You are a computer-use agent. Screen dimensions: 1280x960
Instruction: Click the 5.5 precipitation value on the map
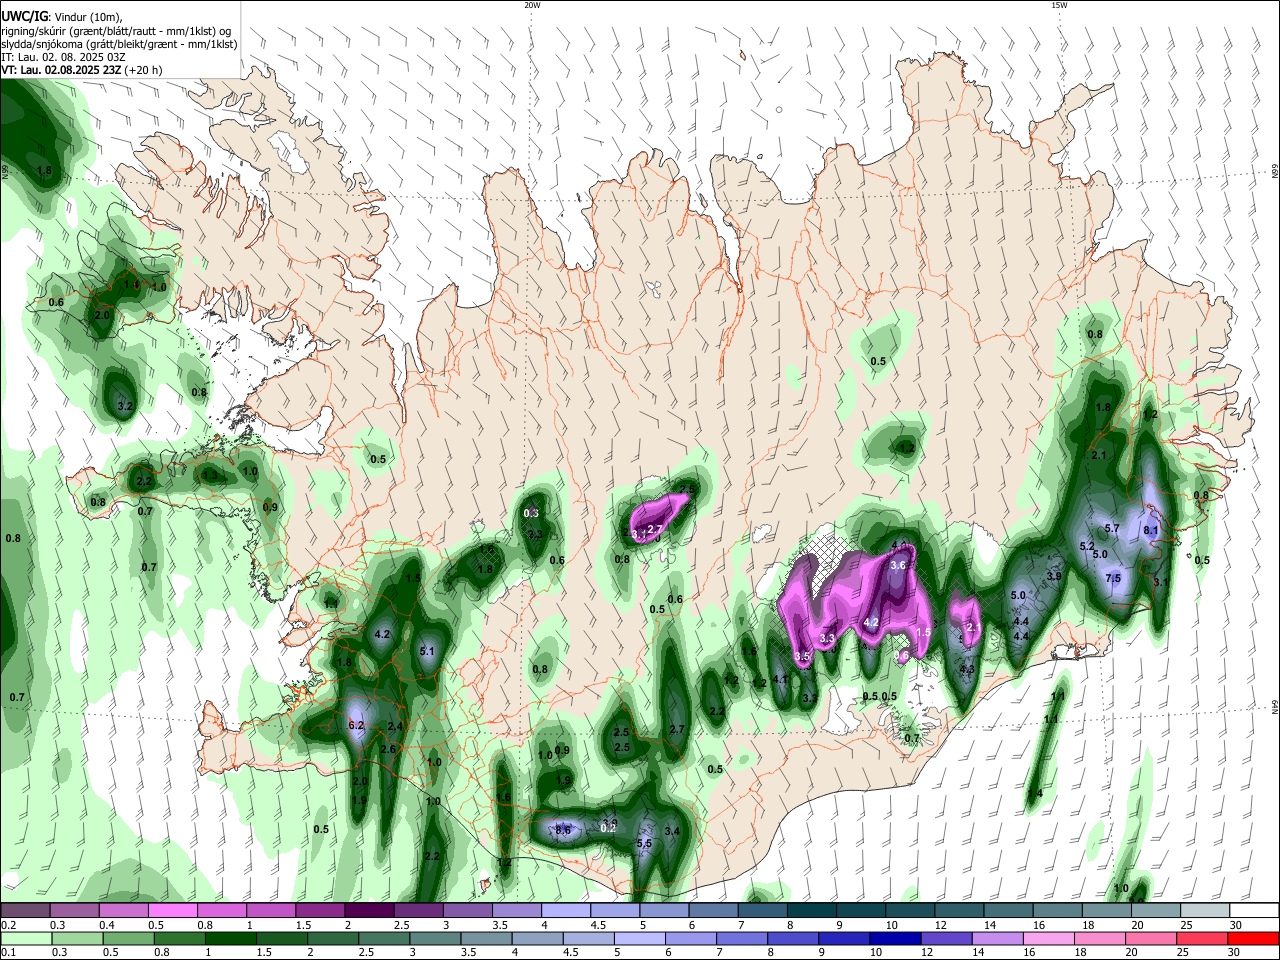click(644, 844)
